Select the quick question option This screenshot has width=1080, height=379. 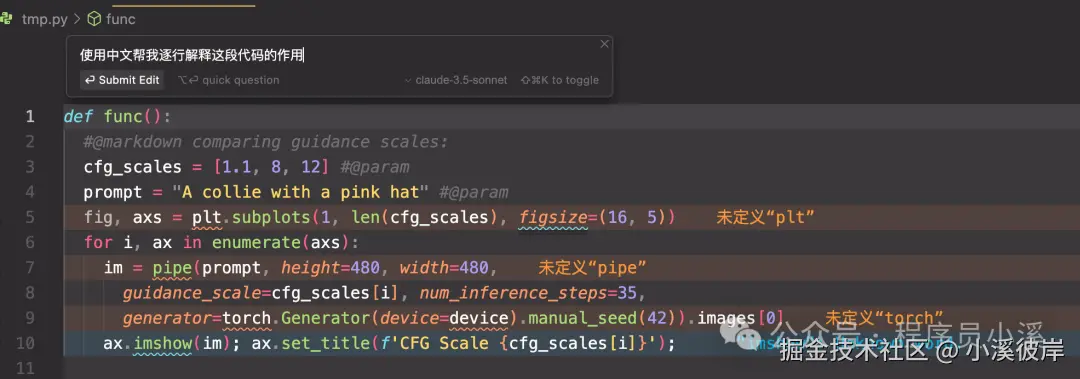click(x=229, y=80)
